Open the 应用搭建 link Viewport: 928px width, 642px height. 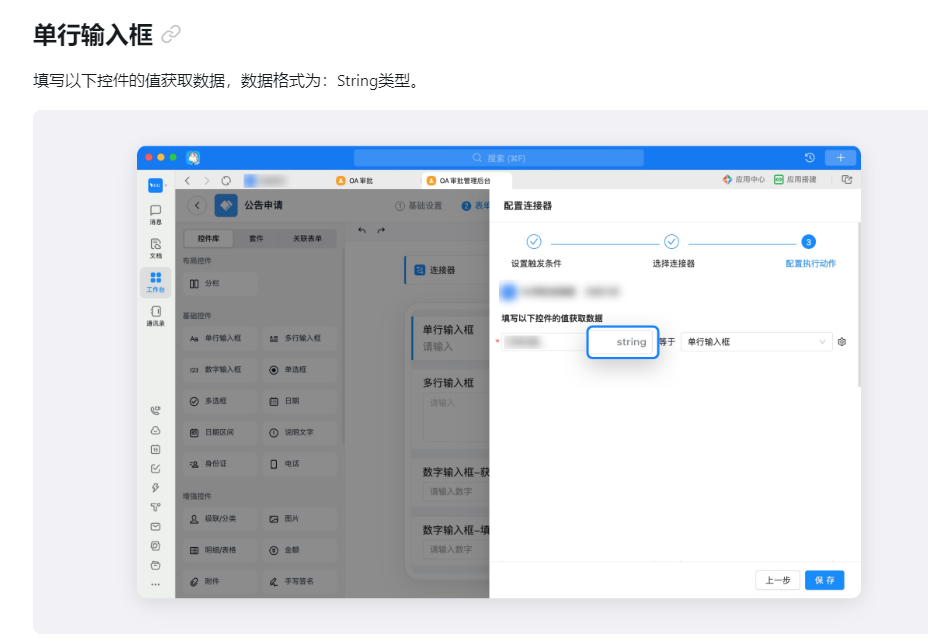point(795,179)
